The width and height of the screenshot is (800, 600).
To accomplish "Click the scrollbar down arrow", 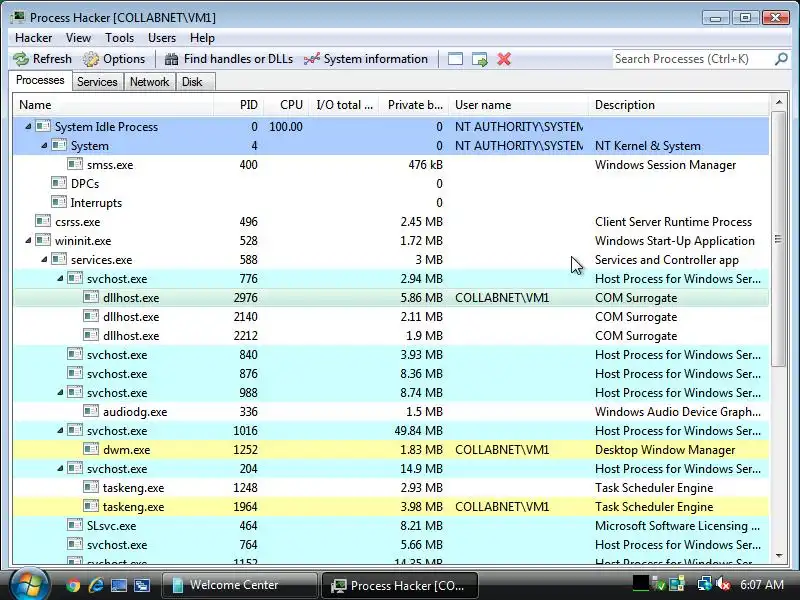I will click(x=779, y=556).
